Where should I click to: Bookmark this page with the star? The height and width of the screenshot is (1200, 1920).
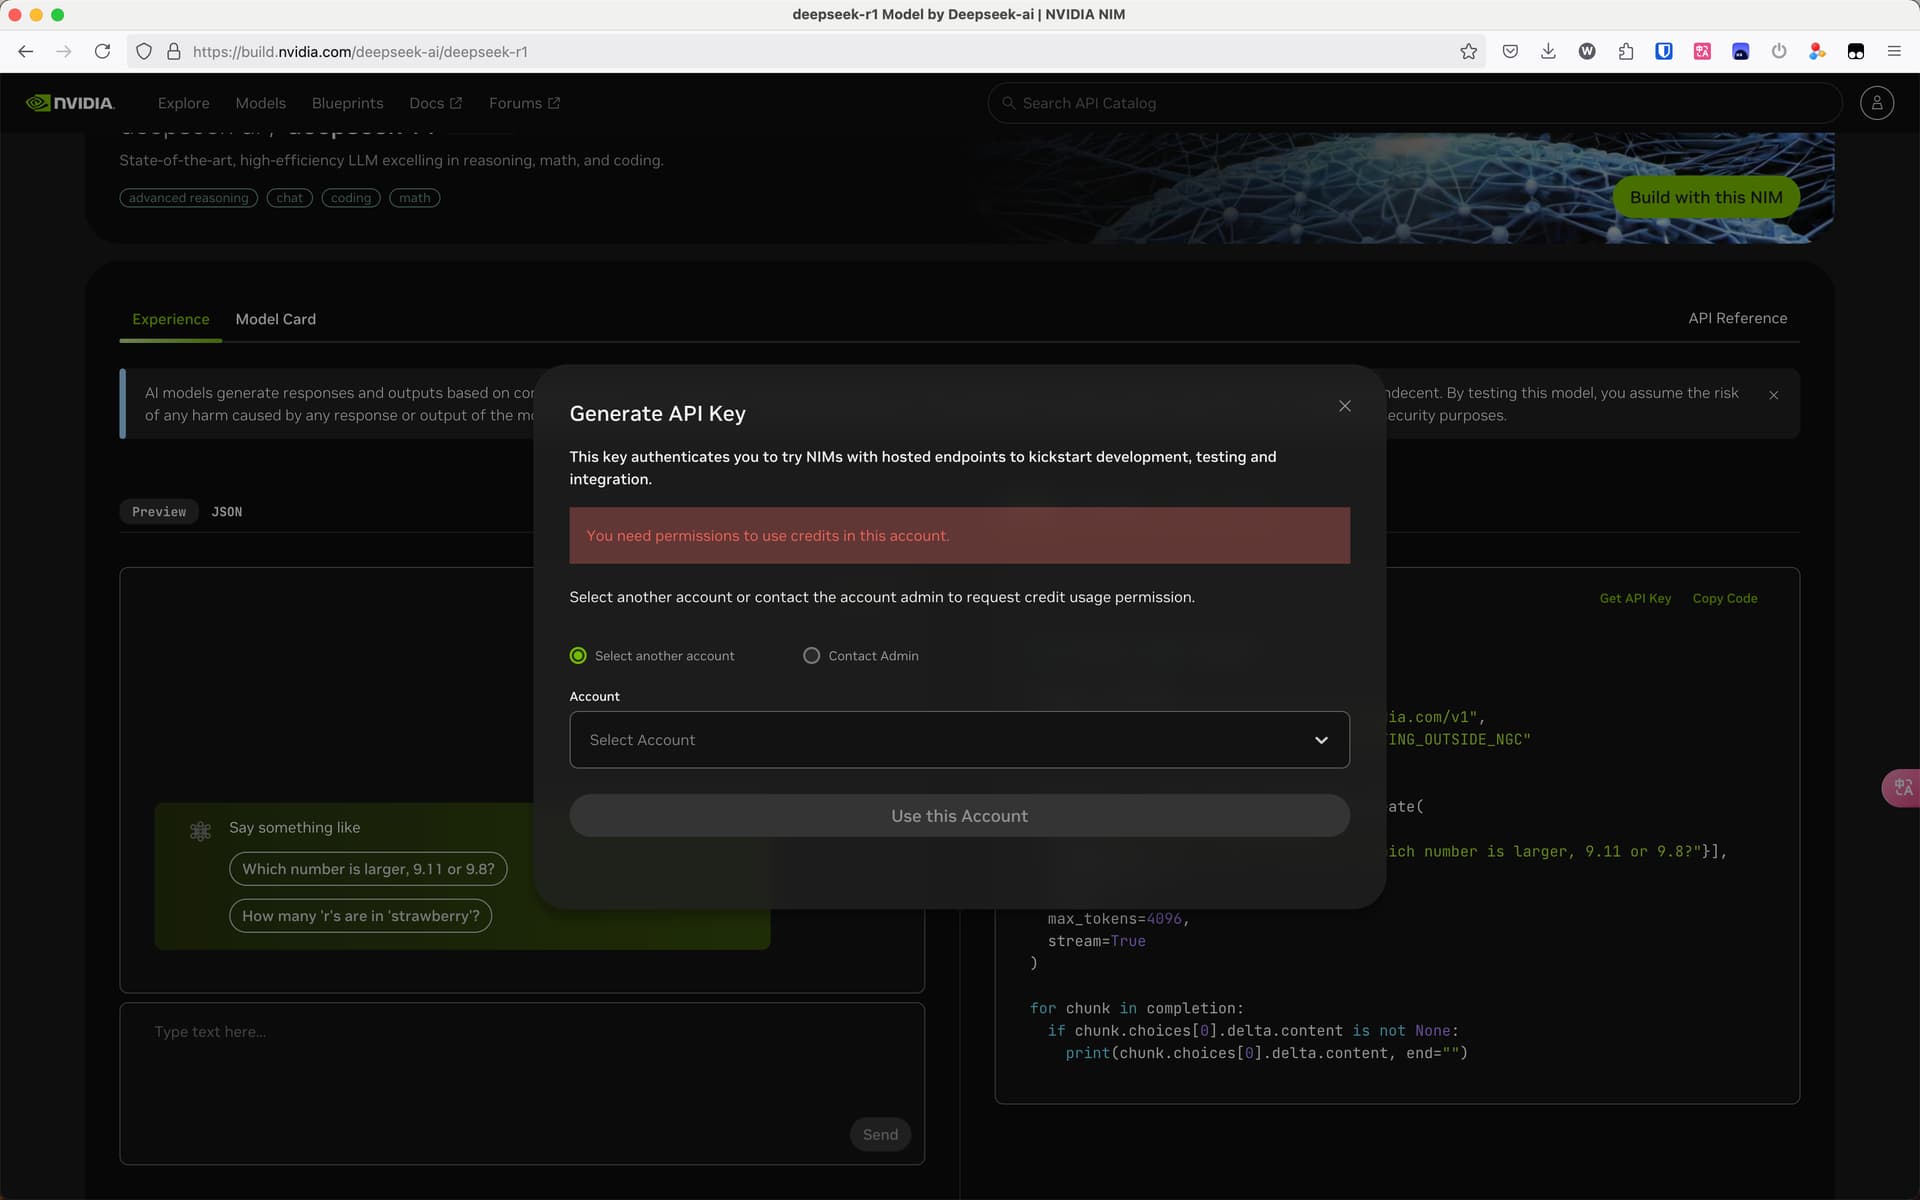[1468, 51]
